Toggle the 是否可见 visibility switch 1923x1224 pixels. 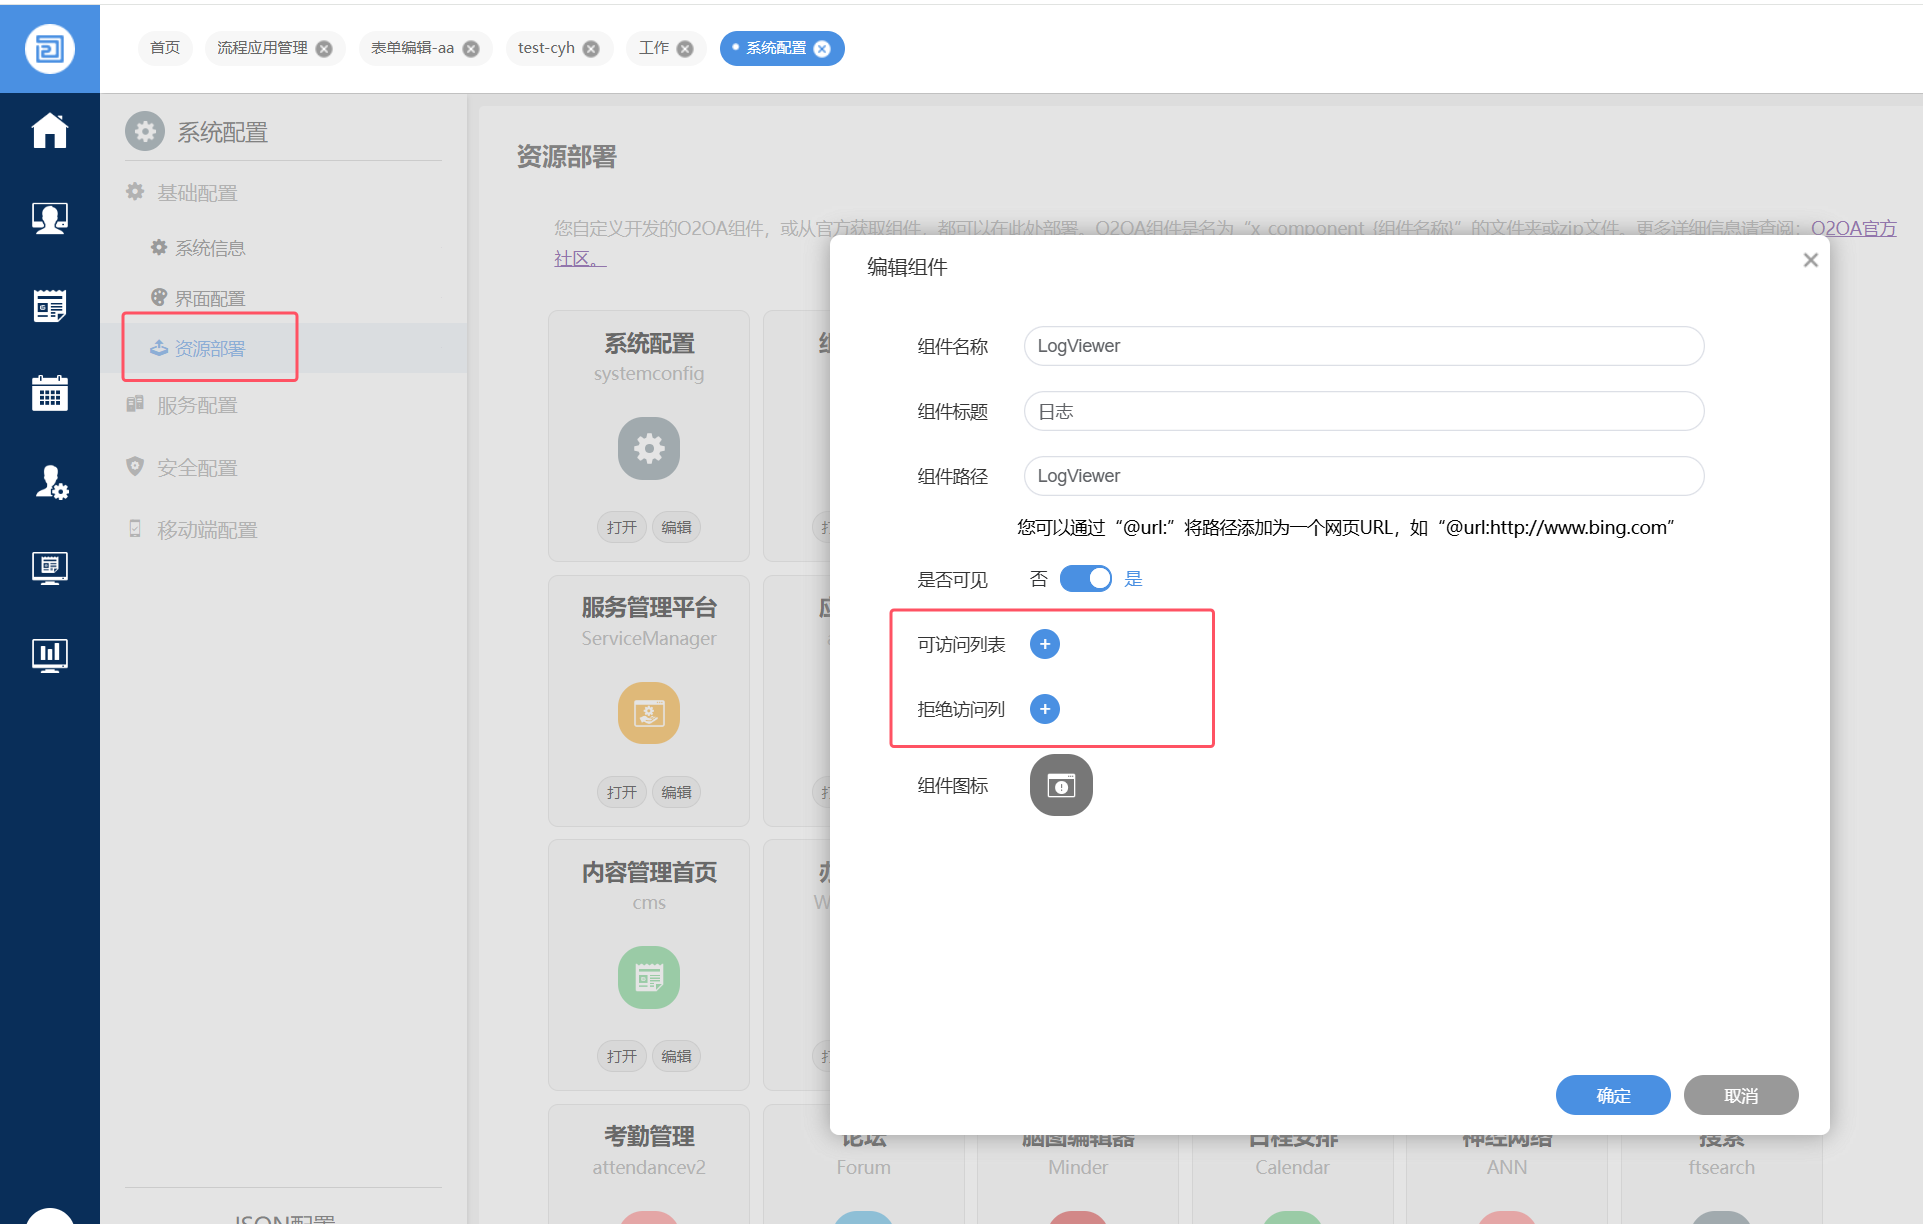1085,579
